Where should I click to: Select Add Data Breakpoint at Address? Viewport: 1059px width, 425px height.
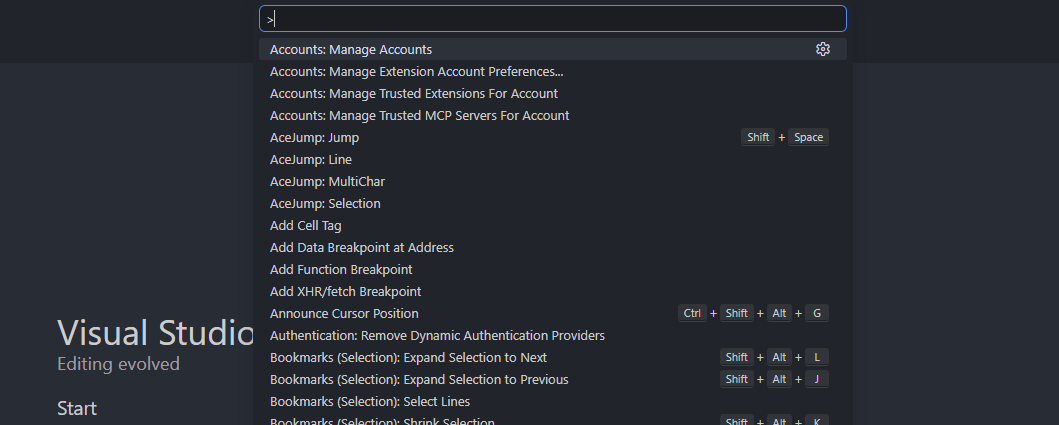pos(552,247)
